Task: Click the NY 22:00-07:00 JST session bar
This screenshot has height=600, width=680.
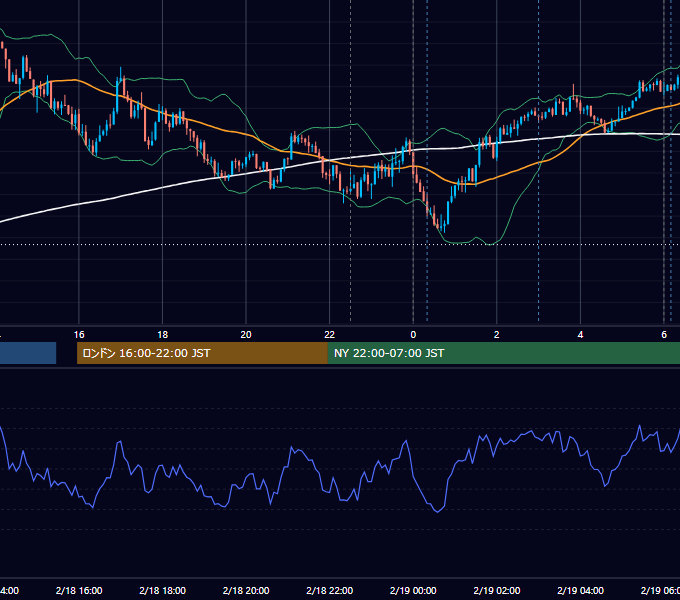Action: [503, 353]
